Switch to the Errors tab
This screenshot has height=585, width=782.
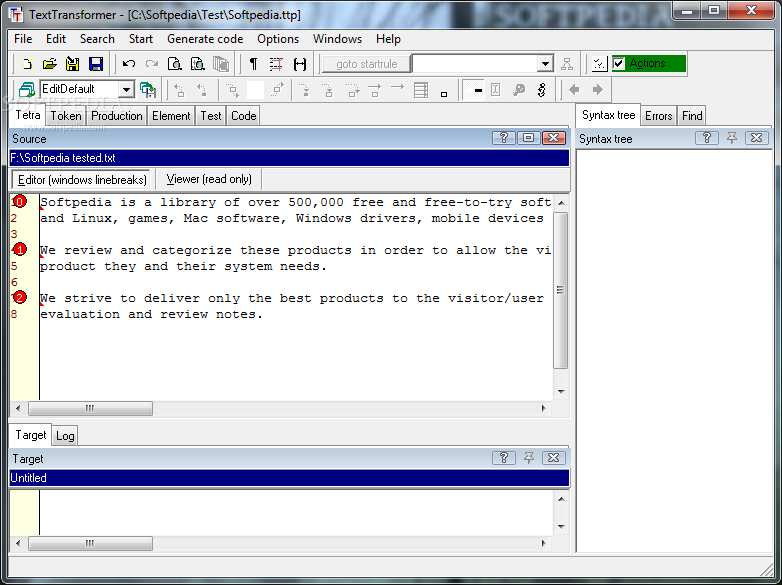pos(658,116)
